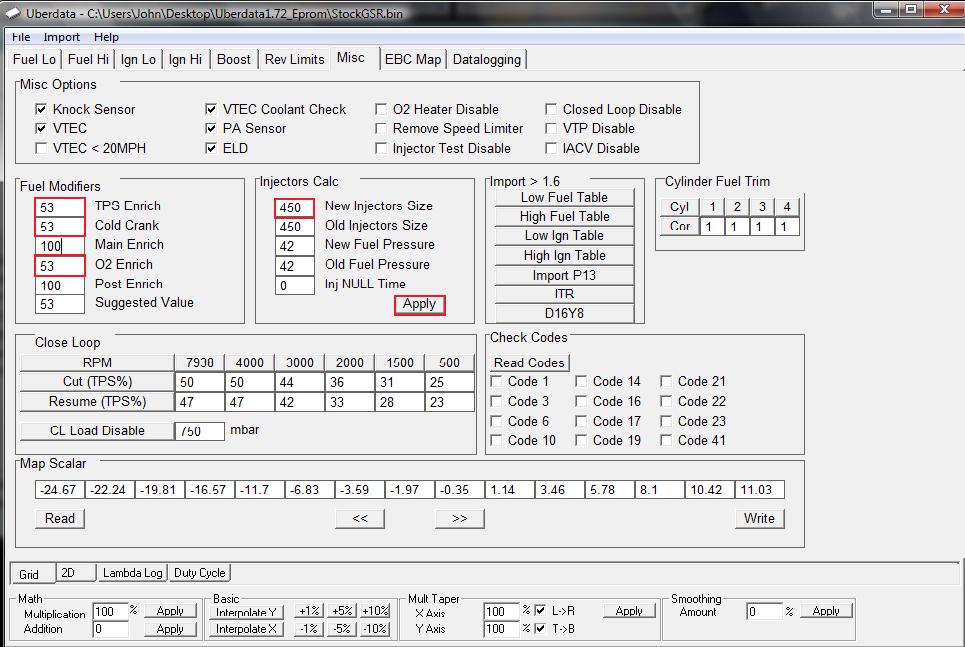Screen dimensions: 965x647
Task: Import the High Ign Table
Action: [x=564, y=255]
